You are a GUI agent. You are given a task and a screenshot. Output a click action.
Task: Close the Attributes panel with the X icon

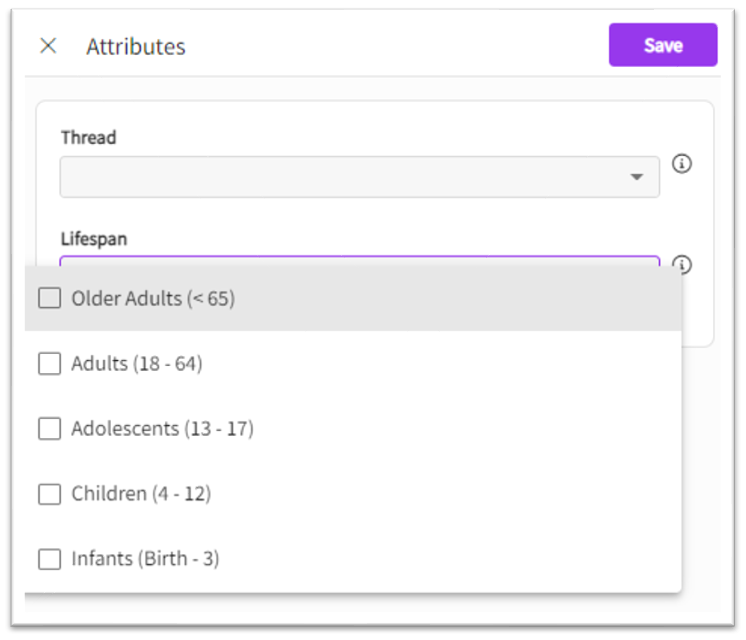point(48,46)
